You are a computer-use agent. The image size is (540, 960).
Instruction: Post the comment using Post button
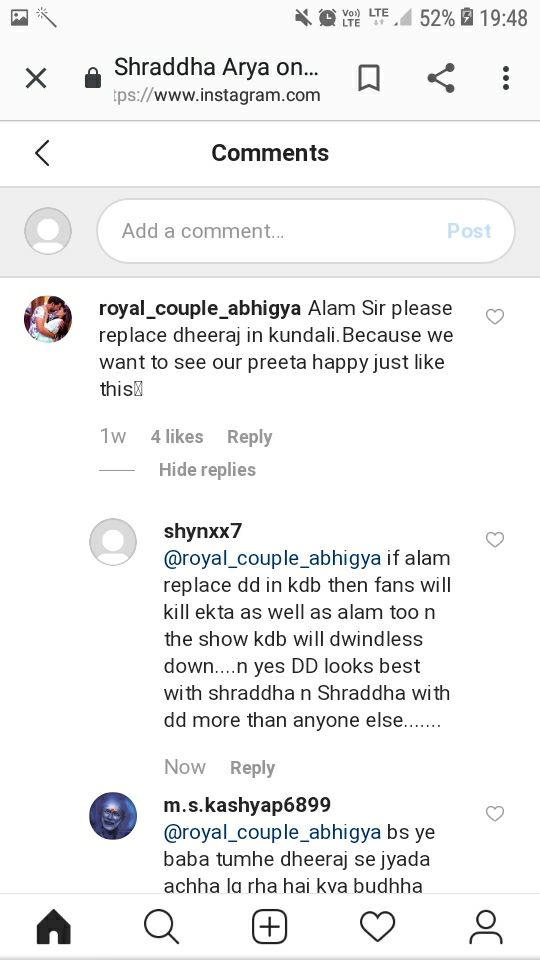[469, 231]
